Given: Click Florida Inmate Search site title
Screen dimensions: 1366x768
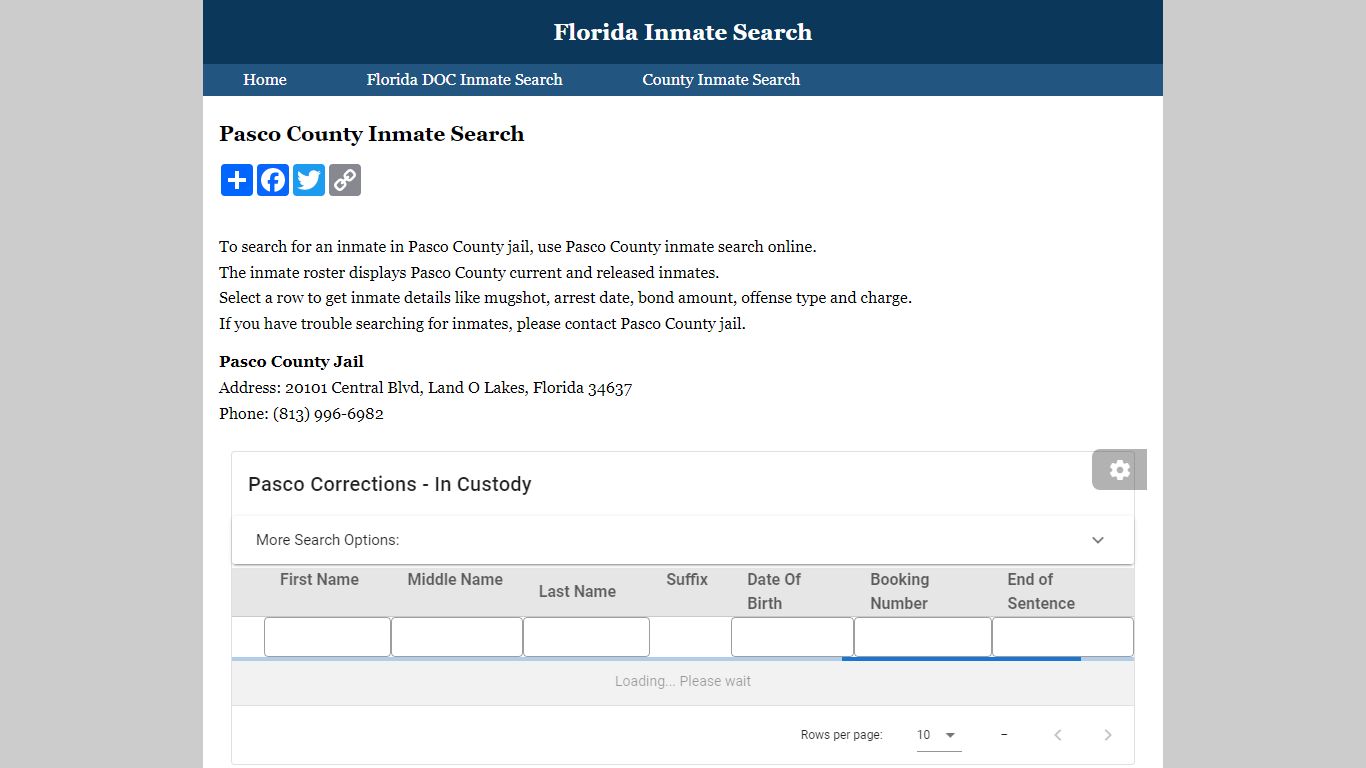Looking at the screenshot, I should 683,32.
